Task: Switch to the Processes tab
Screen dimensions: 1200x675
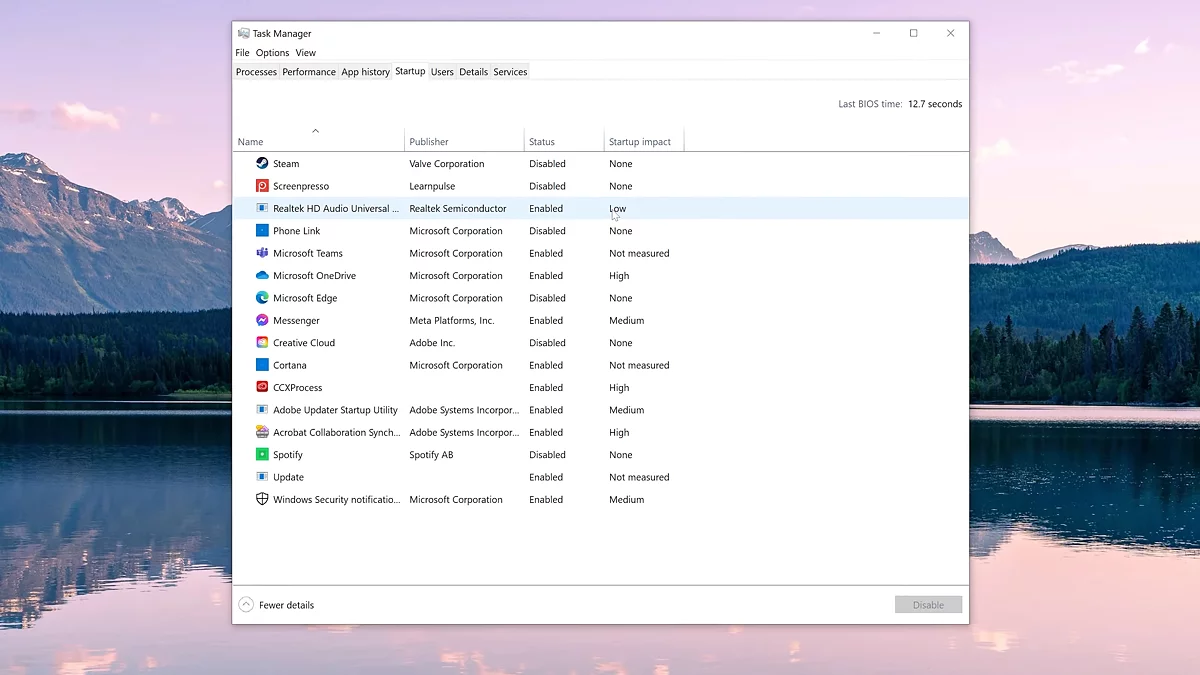Action: (x=256, y=71)
